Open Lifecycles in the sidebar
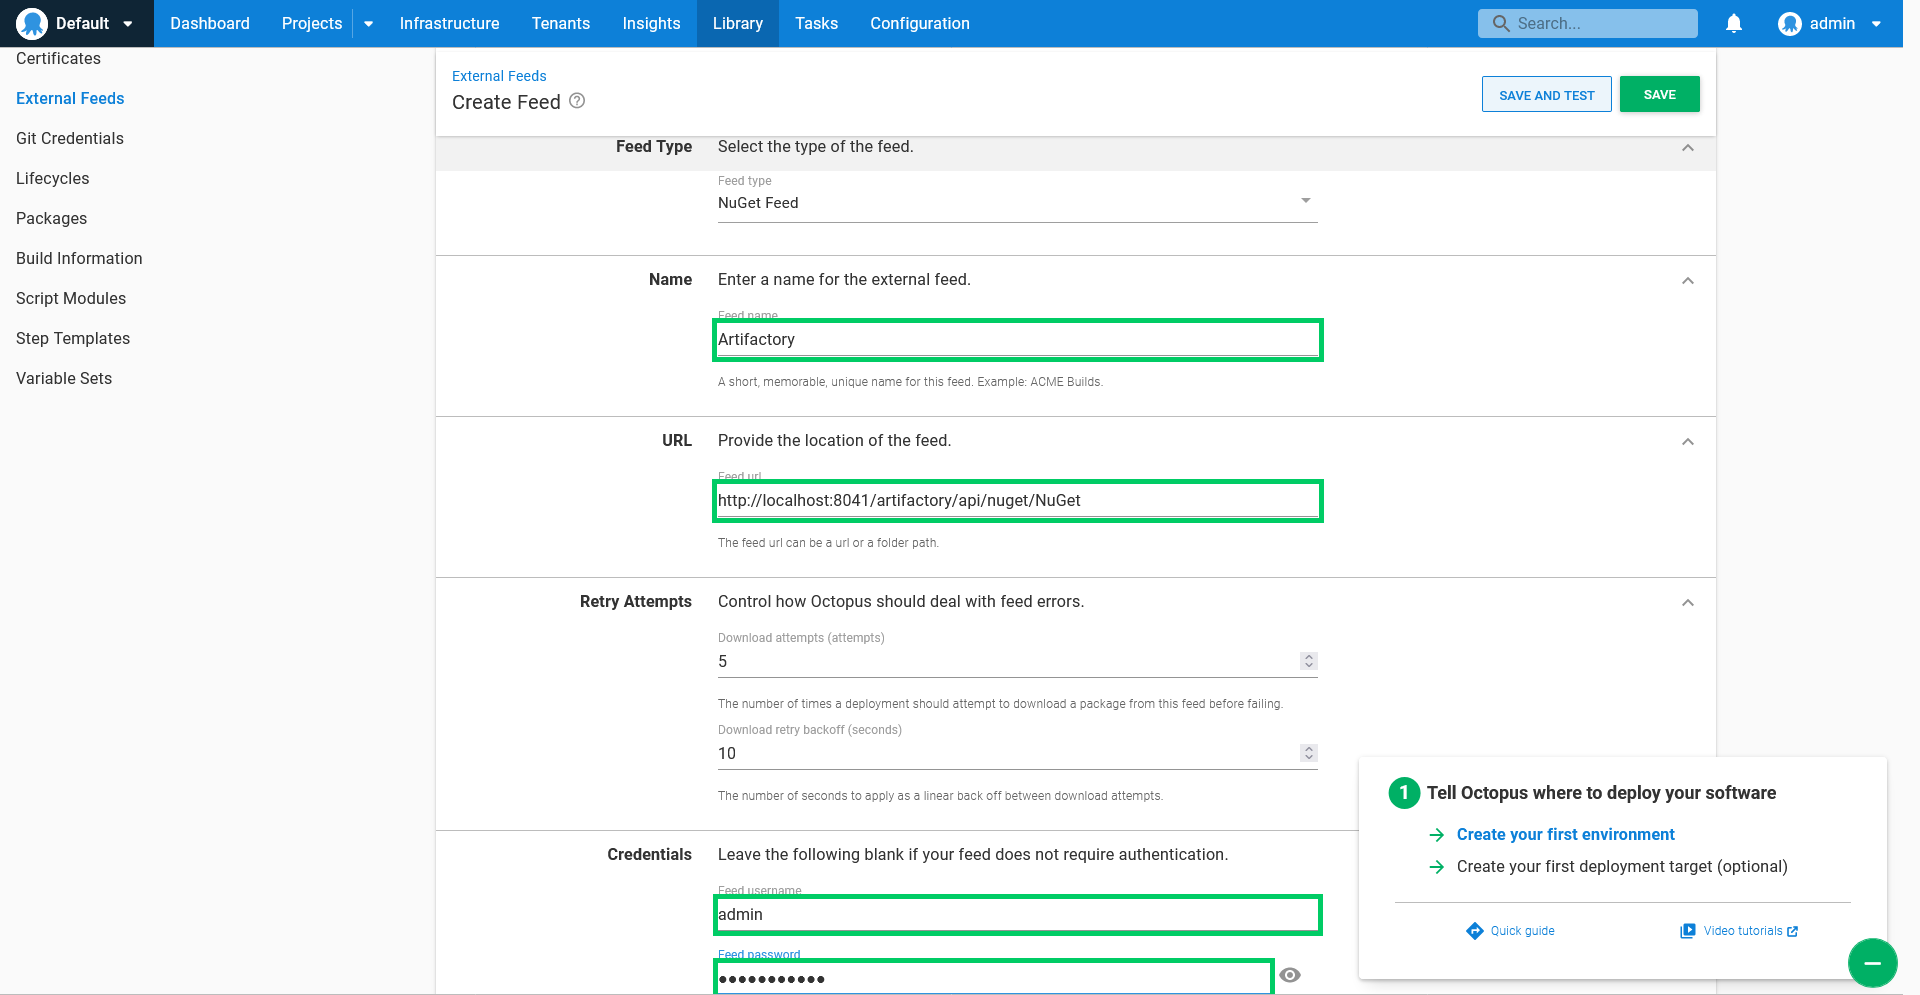Screen dimensions: 1920x995 [53, 178]
